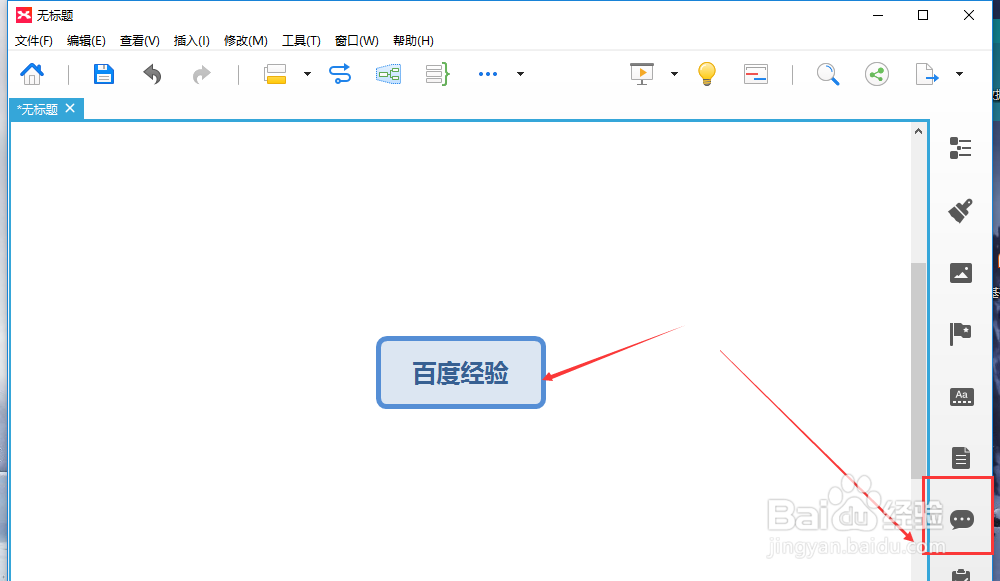Open the 插入(I) menu
The image size is (1000, 581).
[x=191, y=41]
